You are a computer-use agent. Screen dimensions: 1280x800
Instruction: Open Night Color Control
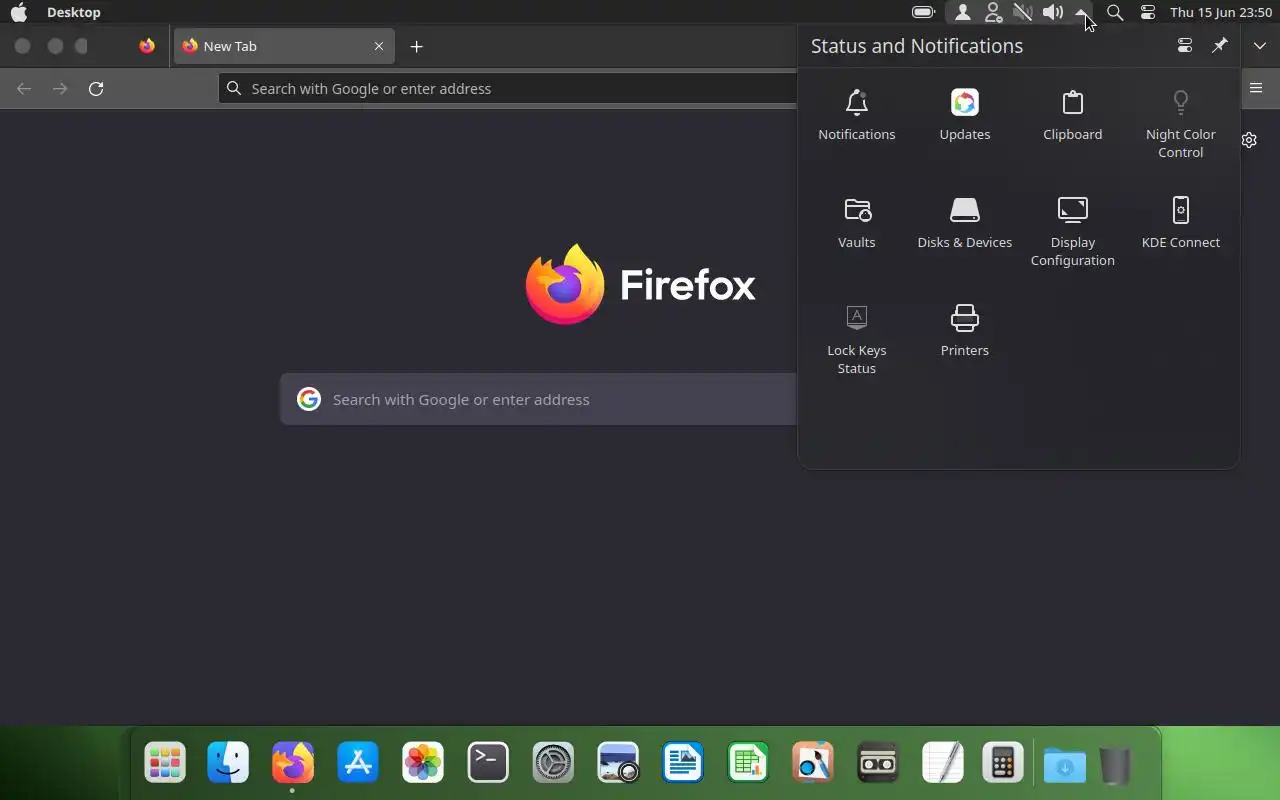click(1180, 124)
